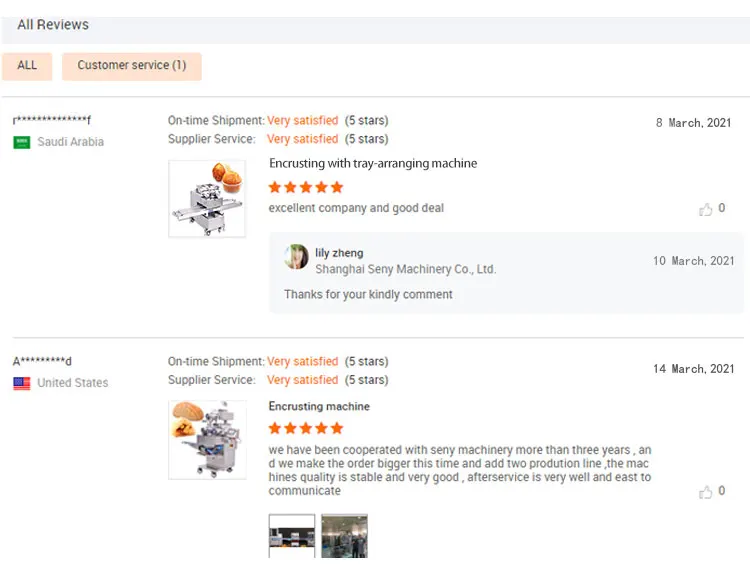750x572 pixels.
Task: Click the reviewer name A*********d
Action: click(42, 361)
